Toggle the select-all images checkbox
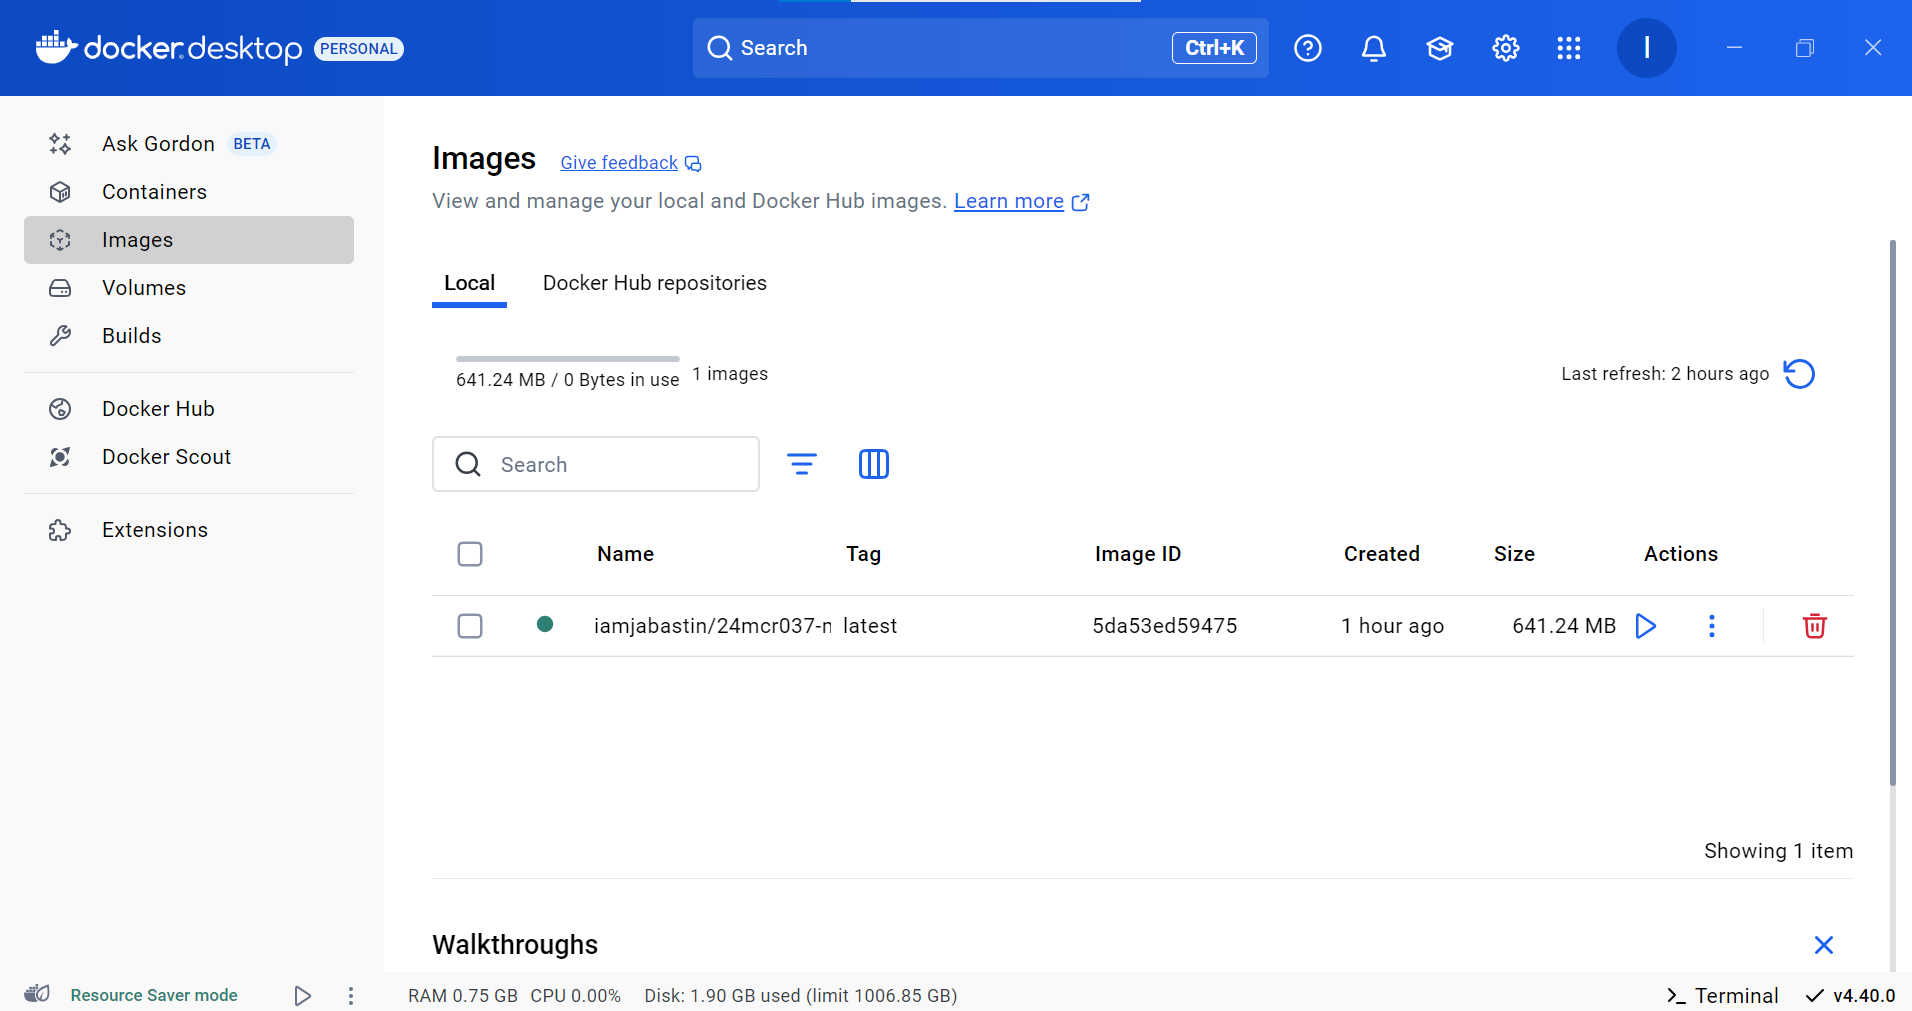 470,554
